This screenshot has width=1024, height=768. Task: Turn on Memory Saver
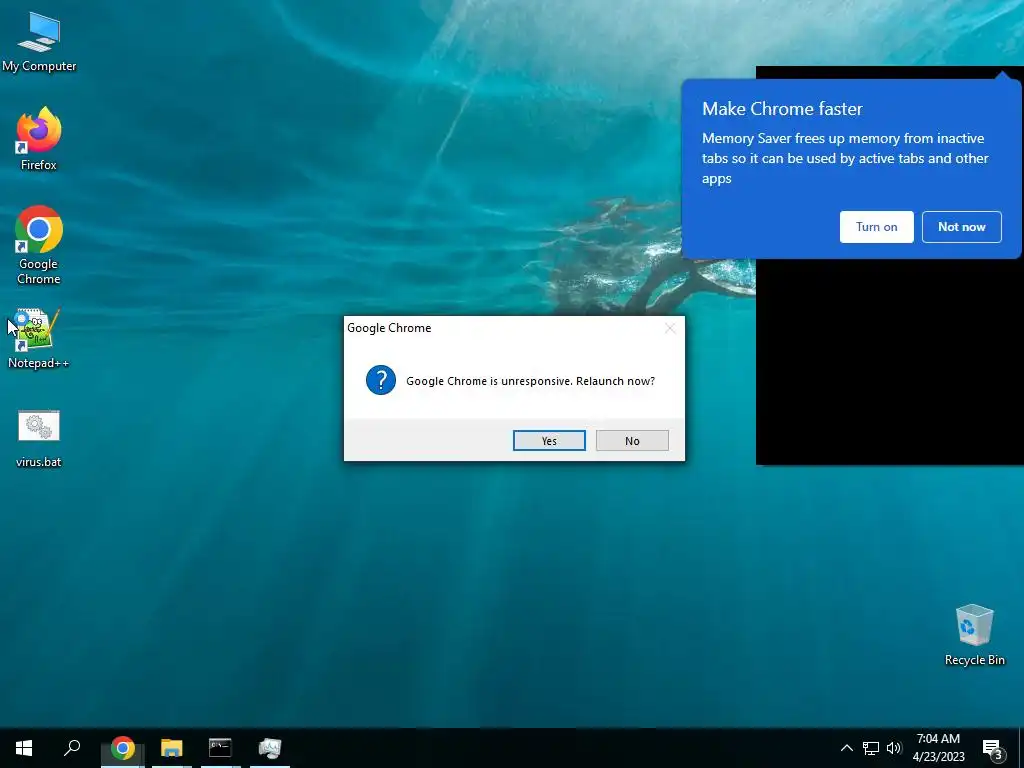point(876,227)
